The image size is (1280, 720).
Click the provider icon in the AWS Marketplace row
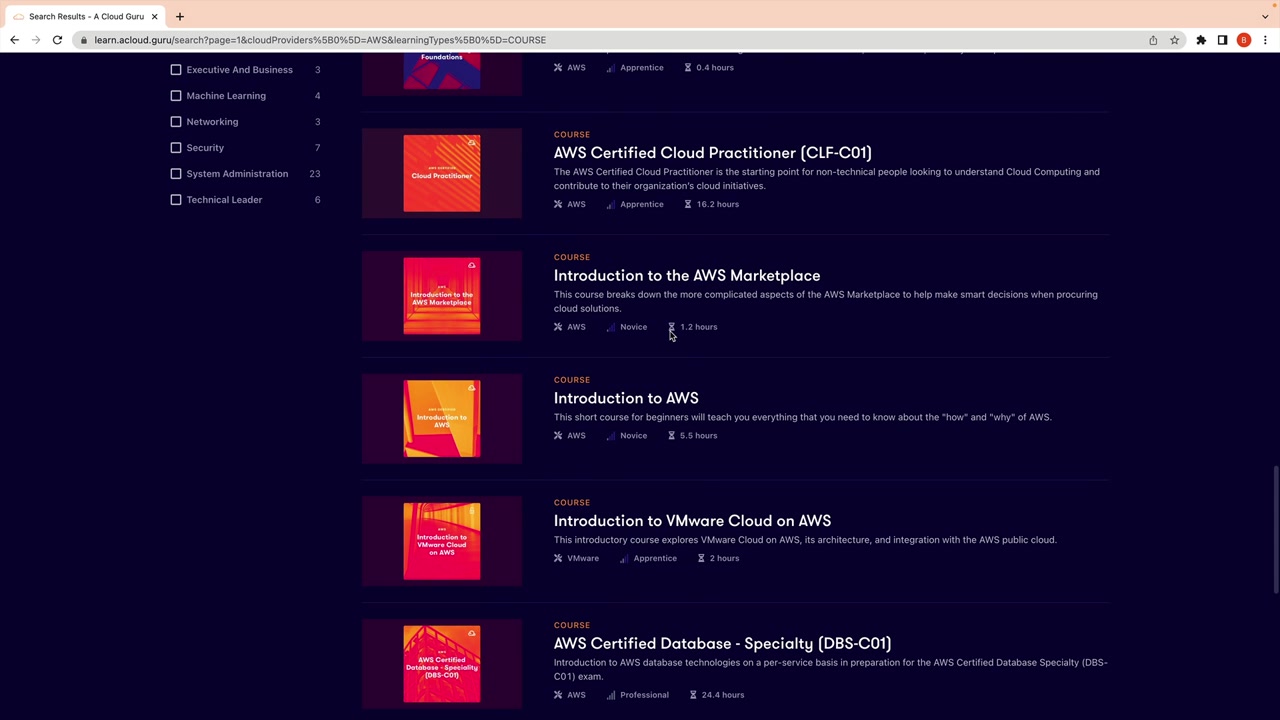pyautogui.click(x=558, y=327)
